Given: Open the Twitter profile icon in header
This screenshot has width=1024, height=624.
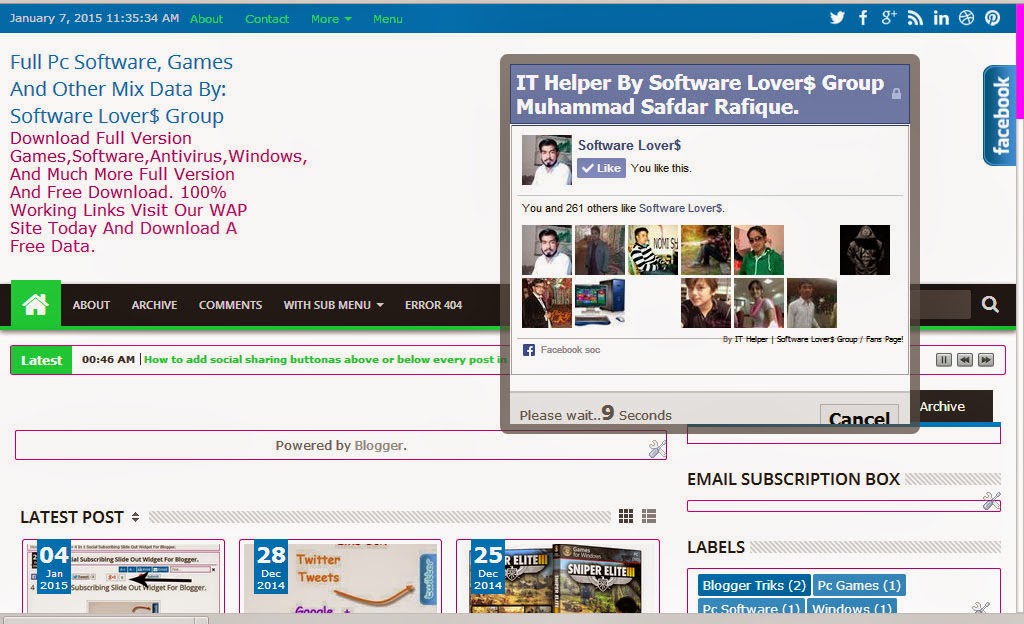Looking at the screenshot, I should tap(837, 18).
